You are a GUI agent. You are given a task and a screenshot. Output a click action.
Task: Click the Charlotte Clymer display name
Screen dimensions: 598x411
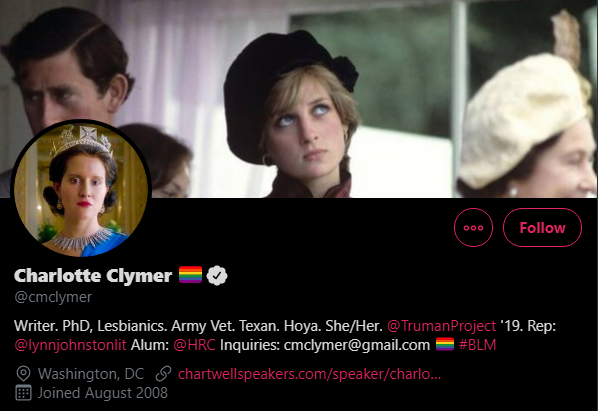click(93, 275)
